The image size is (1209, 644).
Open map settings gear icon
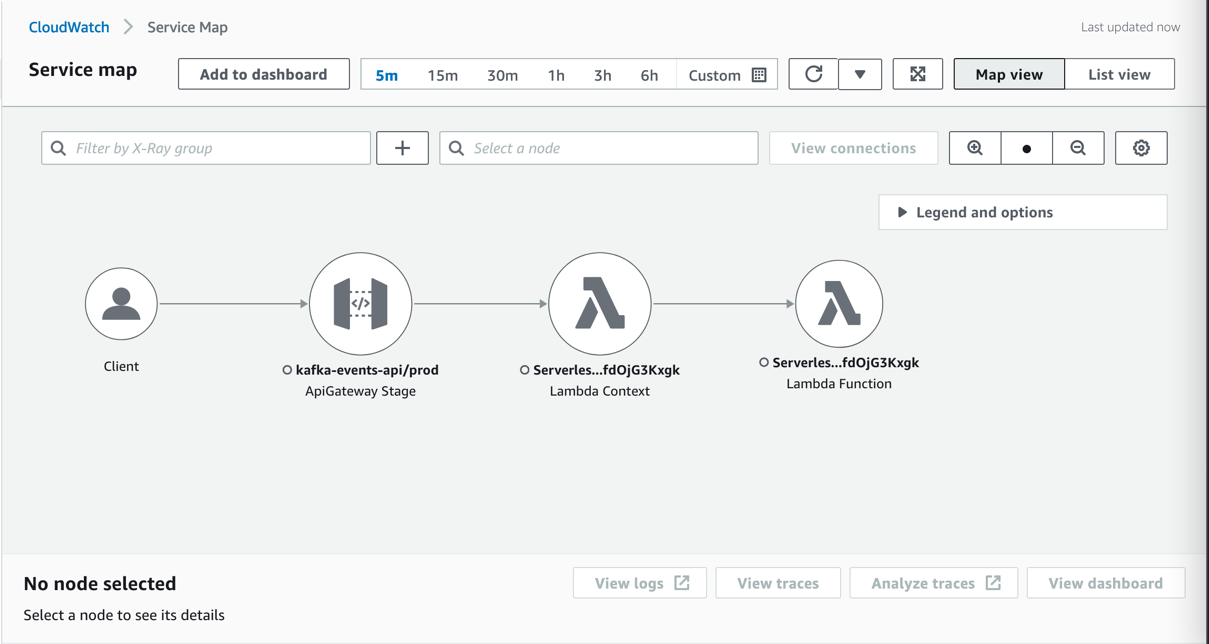click(x=1141, y=148)
